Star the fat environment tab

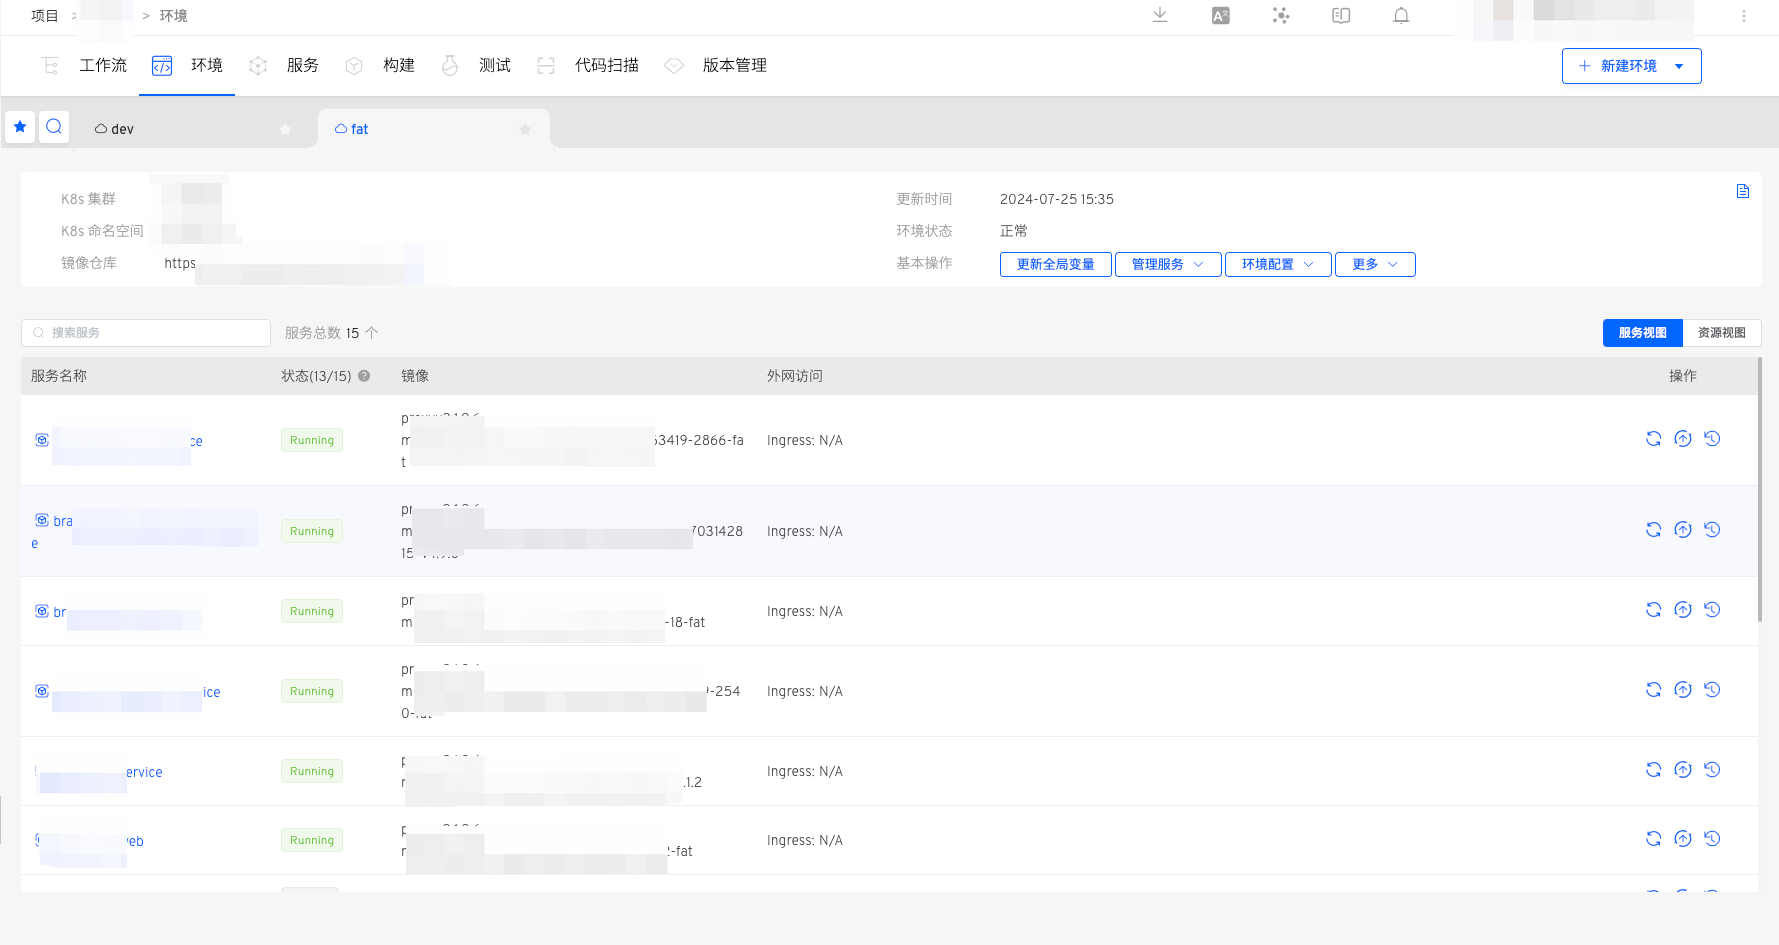click(525, 129)
